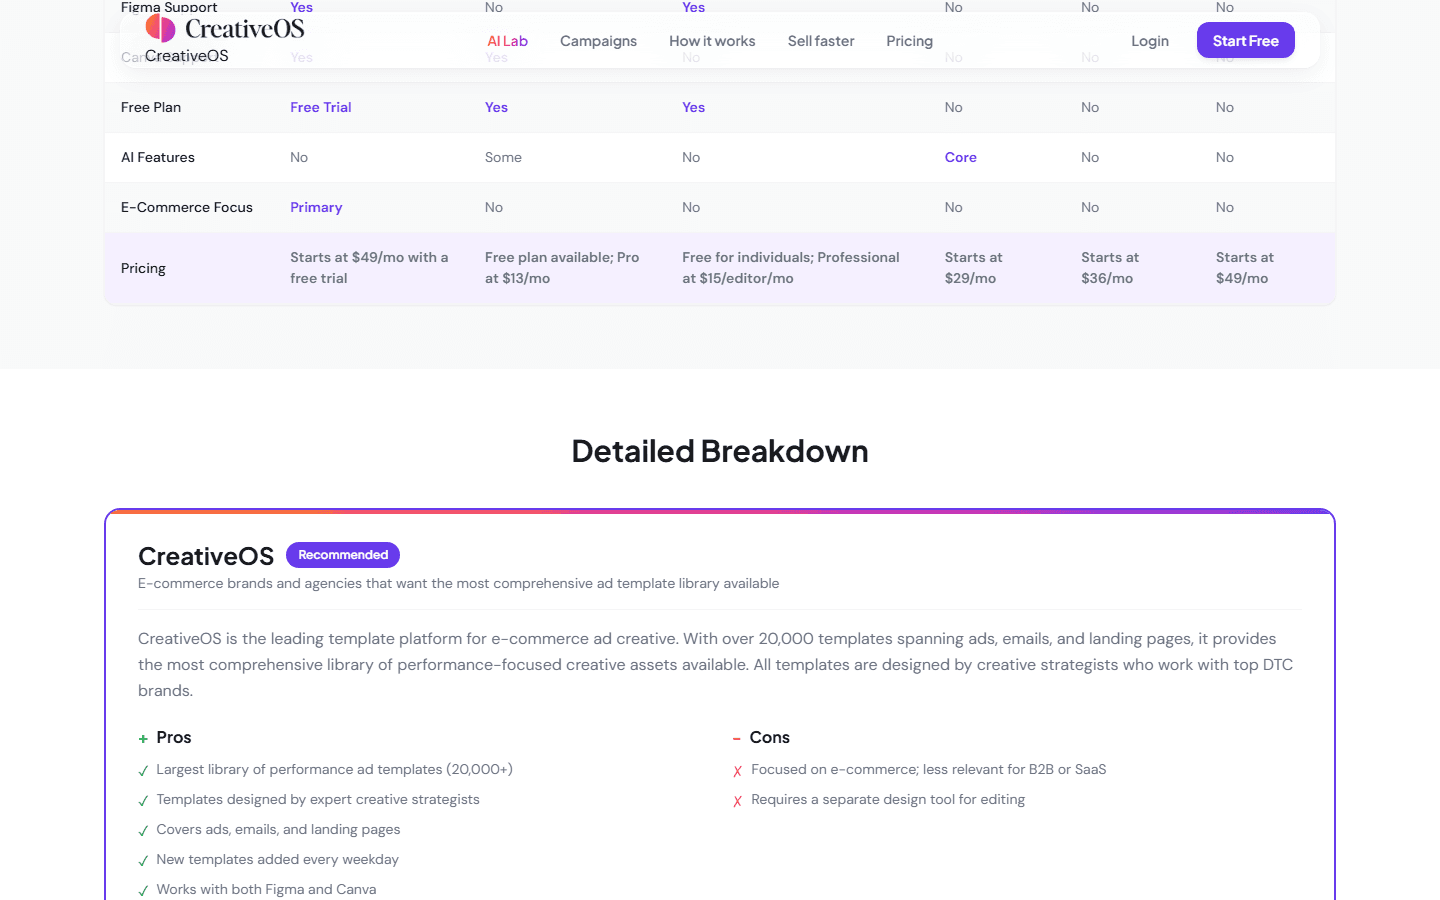This screenshot has height=900, width=1440.
Task: Click the 'Core' cell in the AI Features row
Action: pyautogui.click(x=961, y=157)
